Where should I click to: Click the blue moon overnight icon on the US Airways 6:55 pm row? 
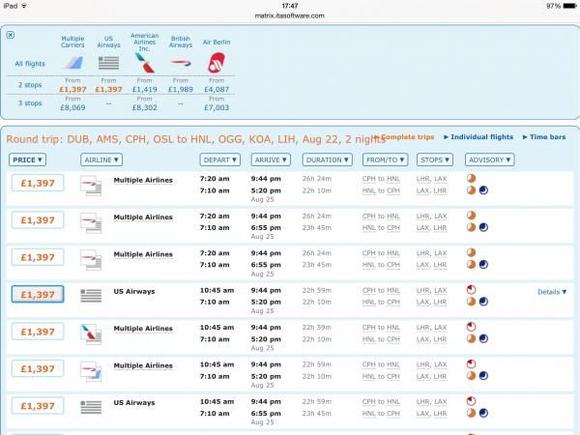pos(483,413)
